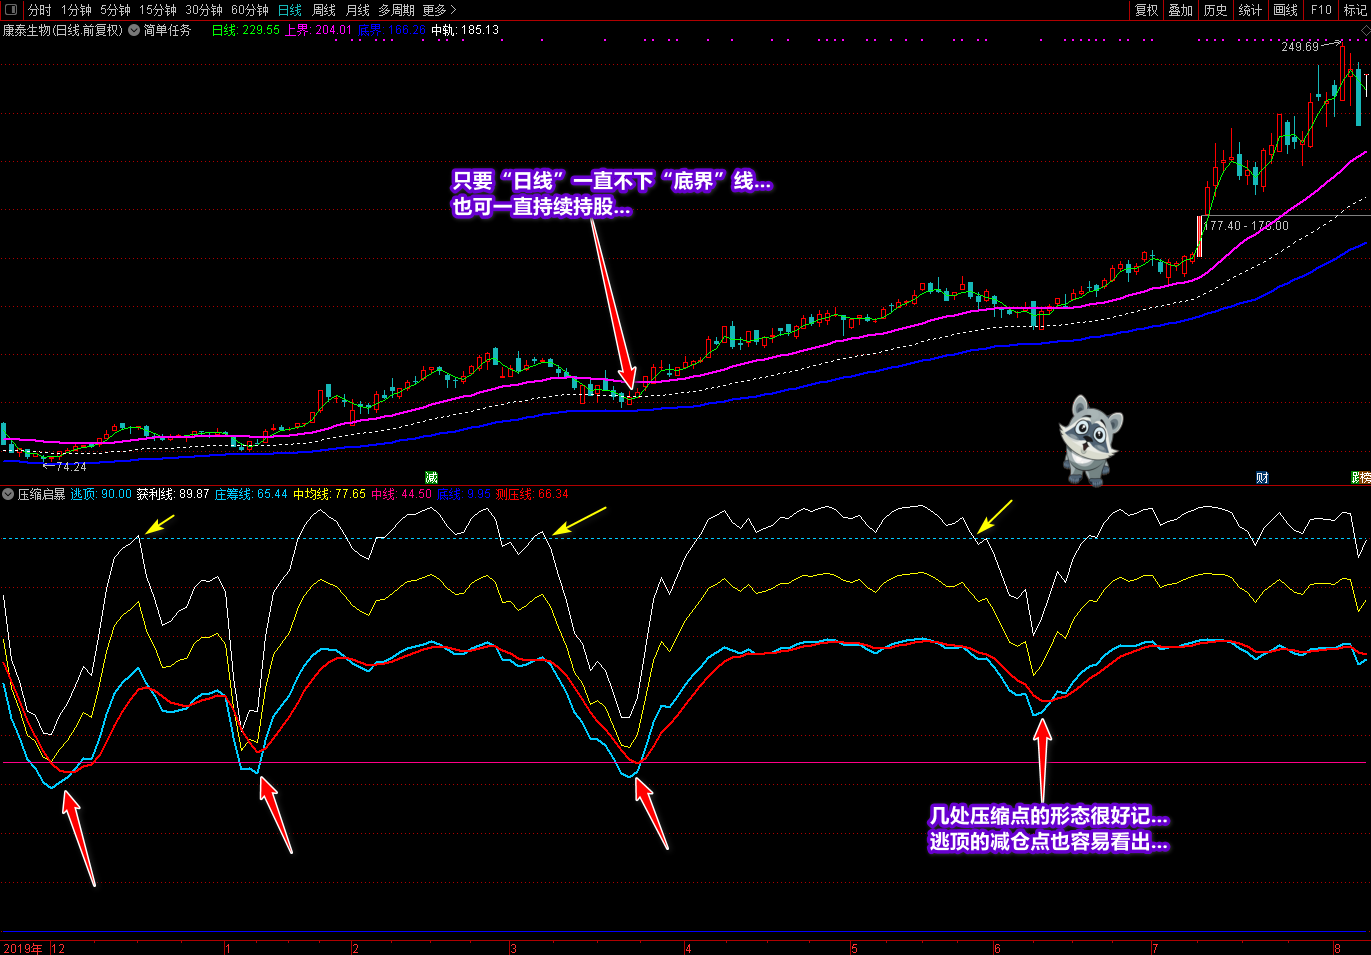
Task: Switch to 分时 intraday view
Action: 39,10
